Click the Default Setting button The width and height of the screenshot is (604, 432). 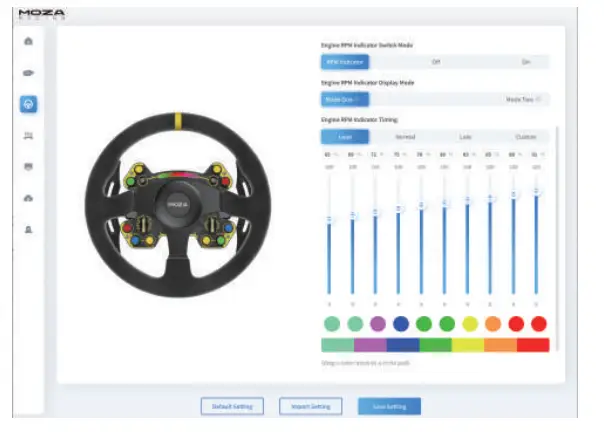coord(232,406)
